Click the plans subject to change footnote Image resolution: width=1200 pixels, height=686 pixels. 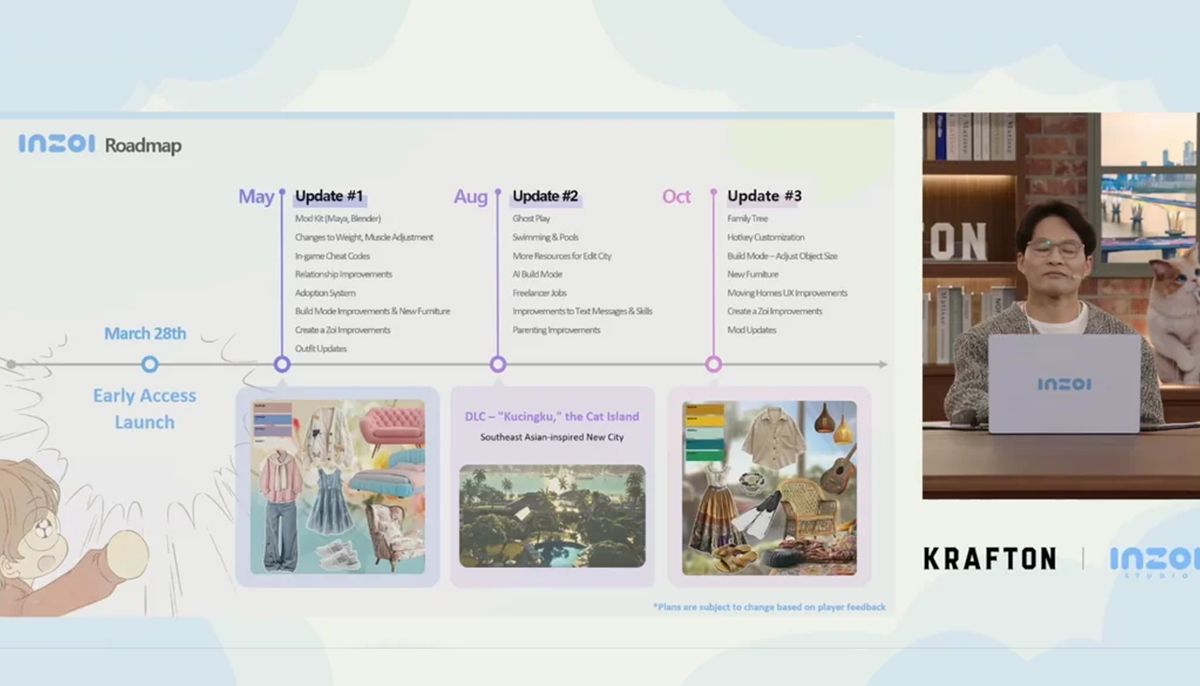pyautogui.click(x=769, y=607)
